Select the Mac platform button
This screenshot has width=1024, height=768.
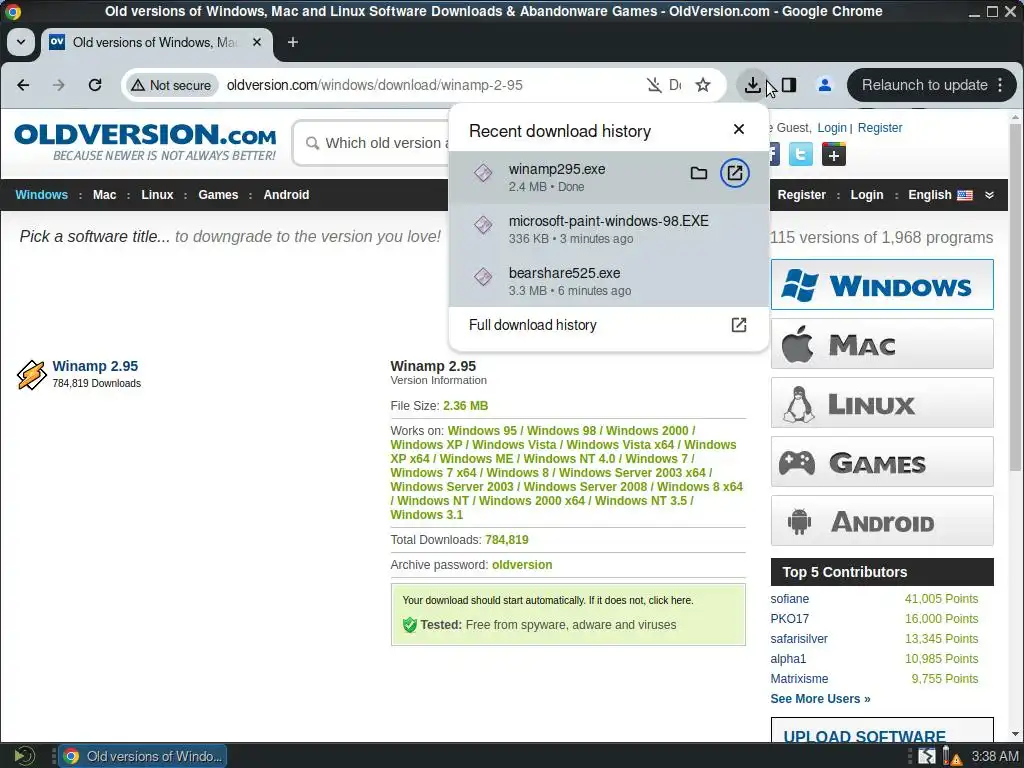tap(882, 344)
